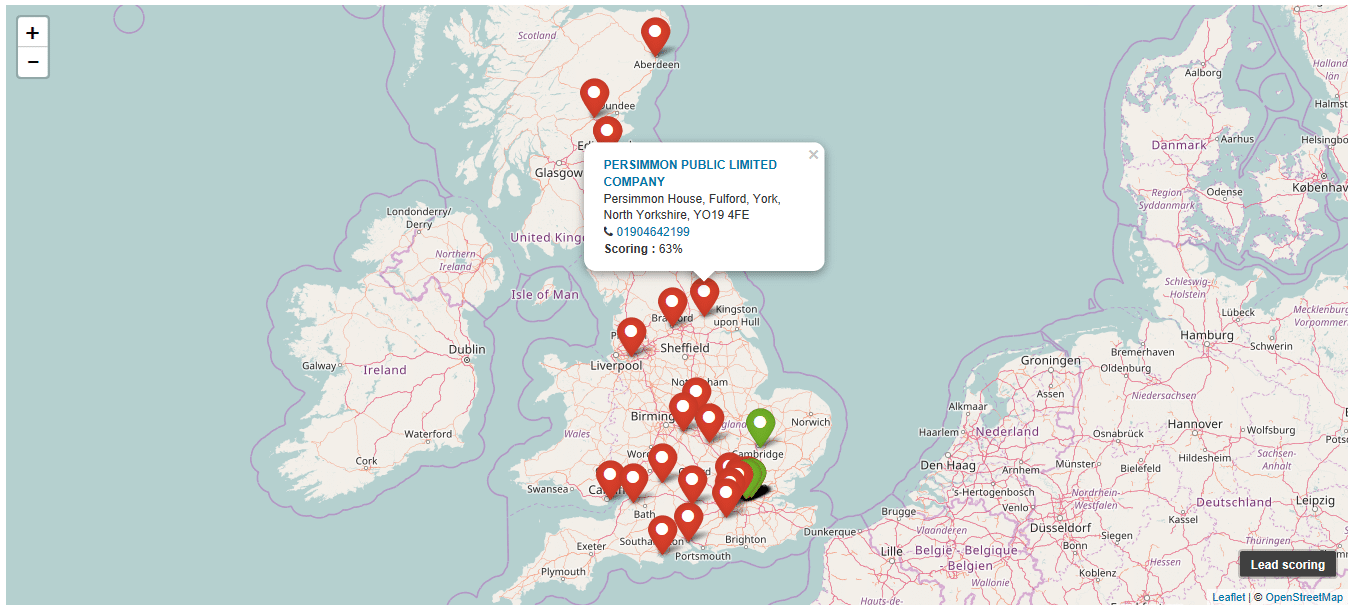Open the red marker covering the Cardiff label

tap(610, 480)
